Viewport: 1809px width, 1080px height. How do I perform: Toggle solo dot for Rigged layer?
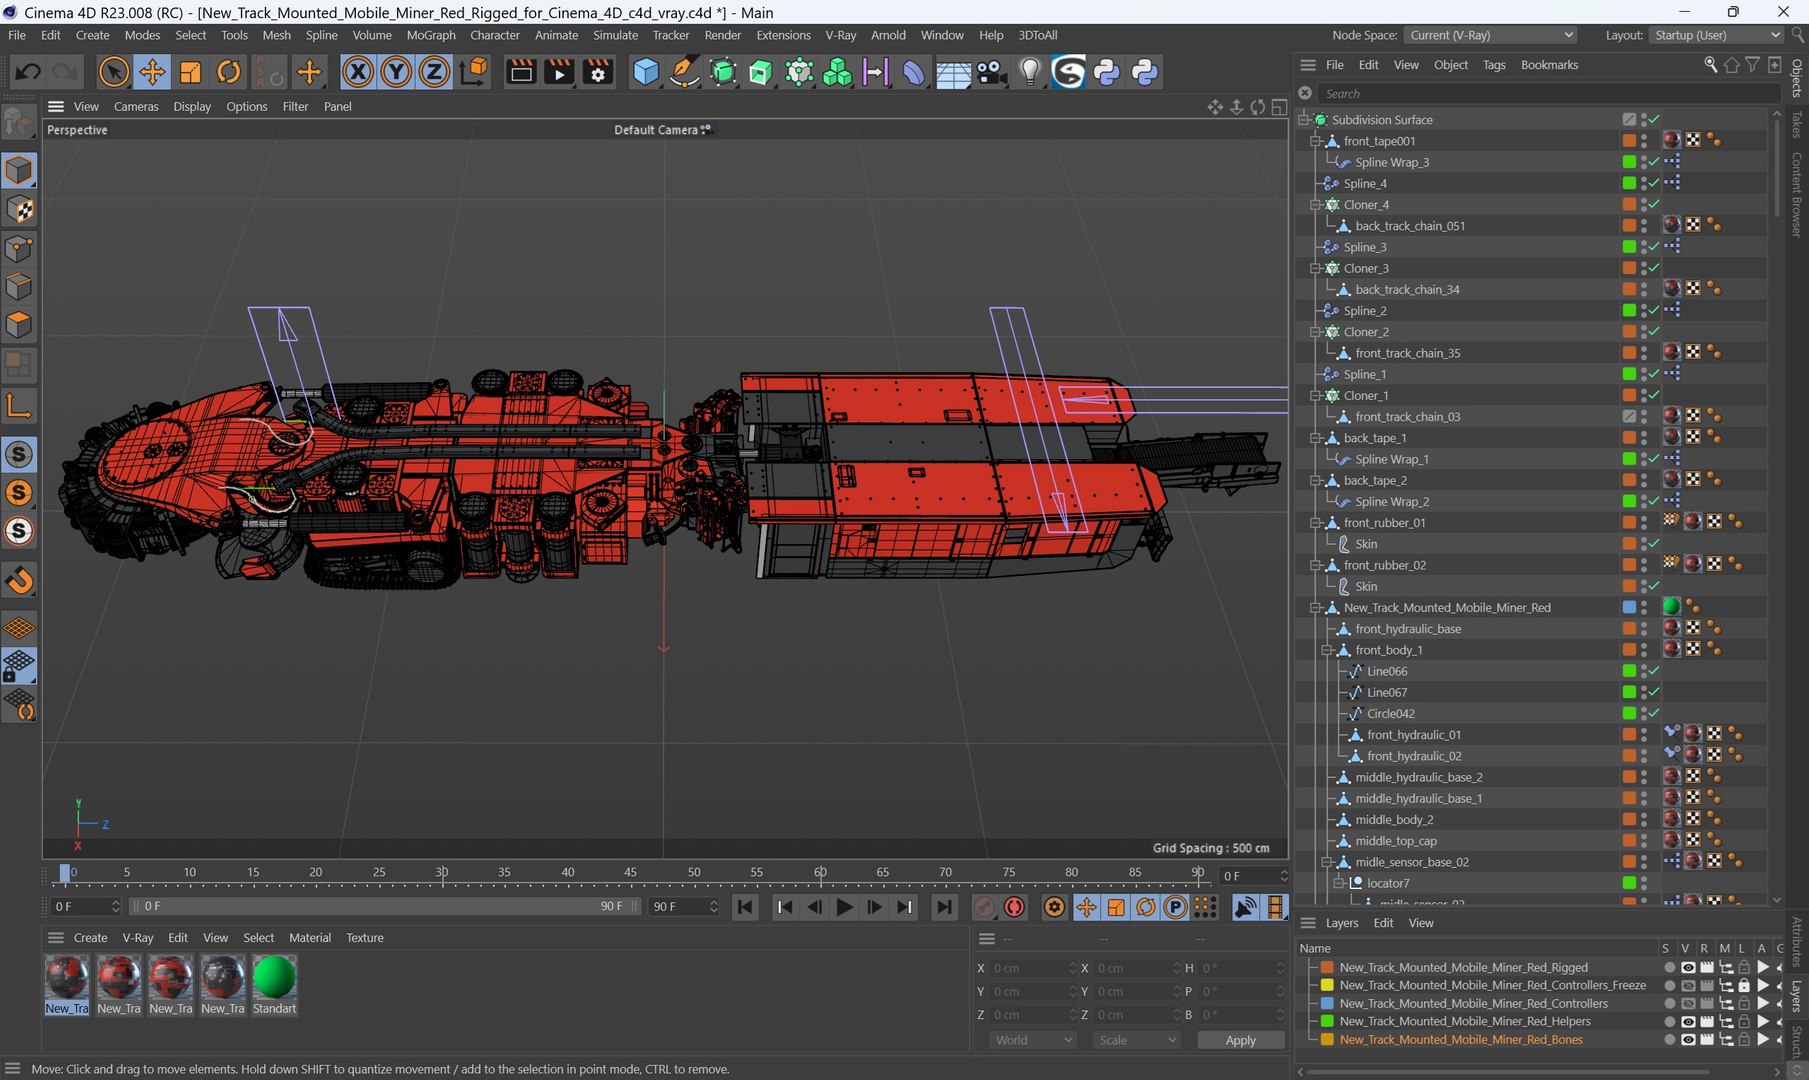1668,968
